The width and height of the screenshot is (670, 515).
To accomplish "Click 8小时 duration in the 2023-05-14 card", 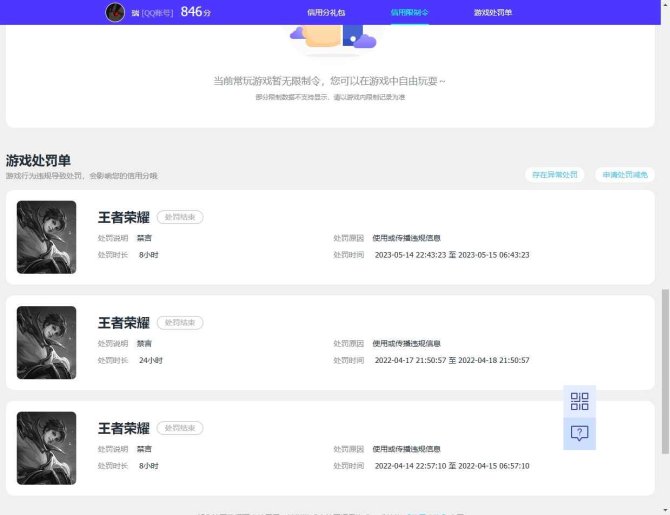I will click(149, 255).
